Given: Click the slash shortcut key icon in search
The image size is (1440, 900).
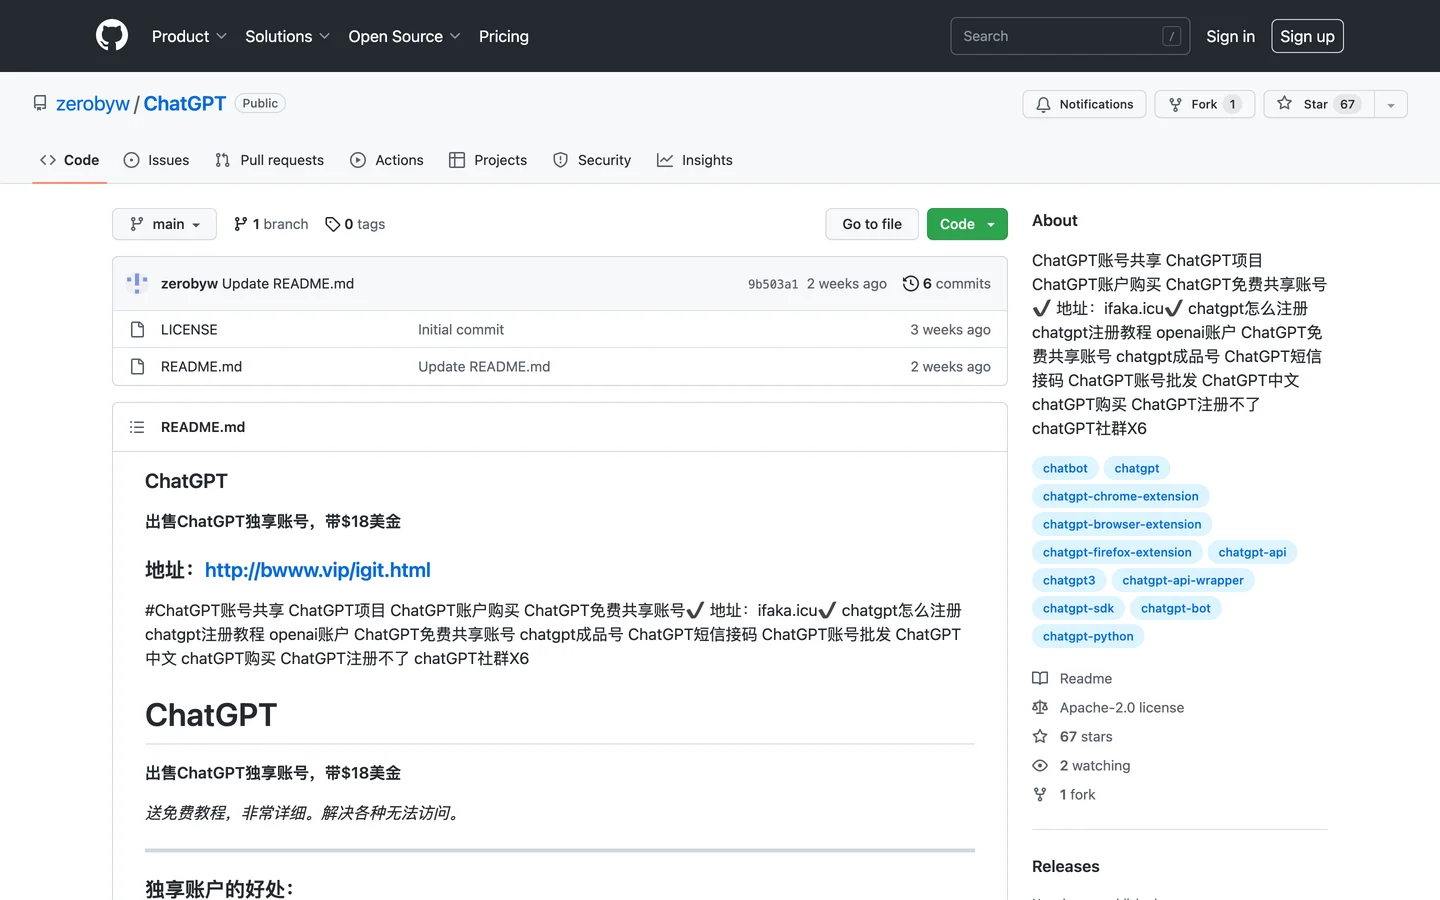Looking at the screenshot, I should 1171,36.
